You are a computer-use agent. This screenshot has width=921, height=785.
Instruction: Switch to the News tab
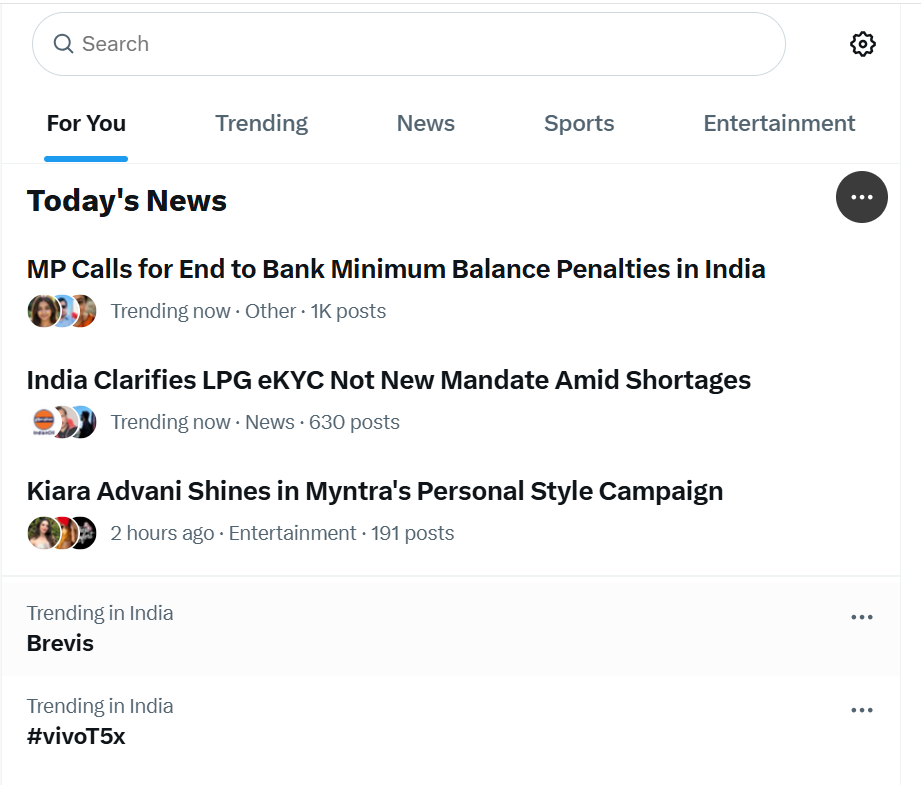coord(425,124)
